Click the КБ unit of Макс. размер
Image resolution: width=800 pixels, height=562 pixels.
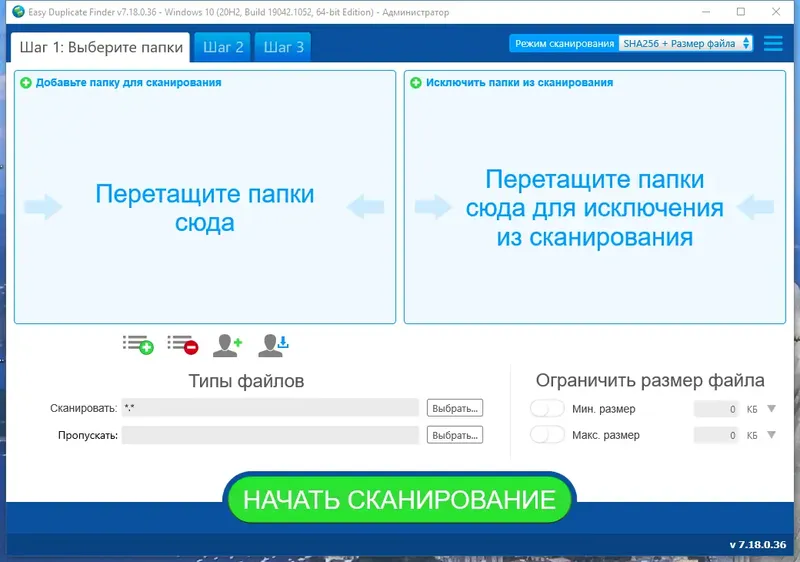pos(752,436)
